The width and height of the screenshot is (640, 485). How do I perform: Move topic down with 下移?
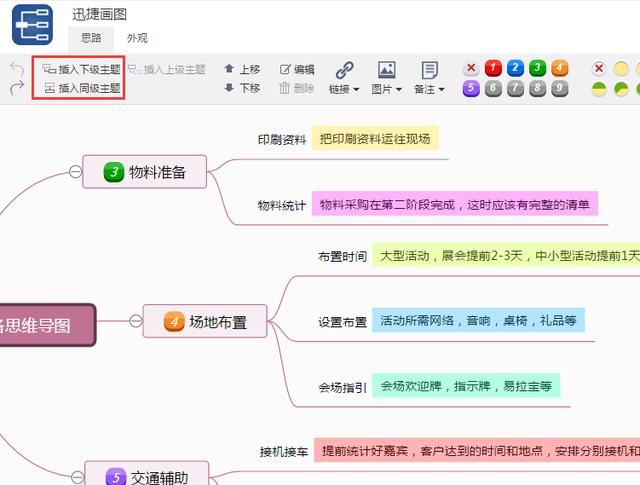241,88
